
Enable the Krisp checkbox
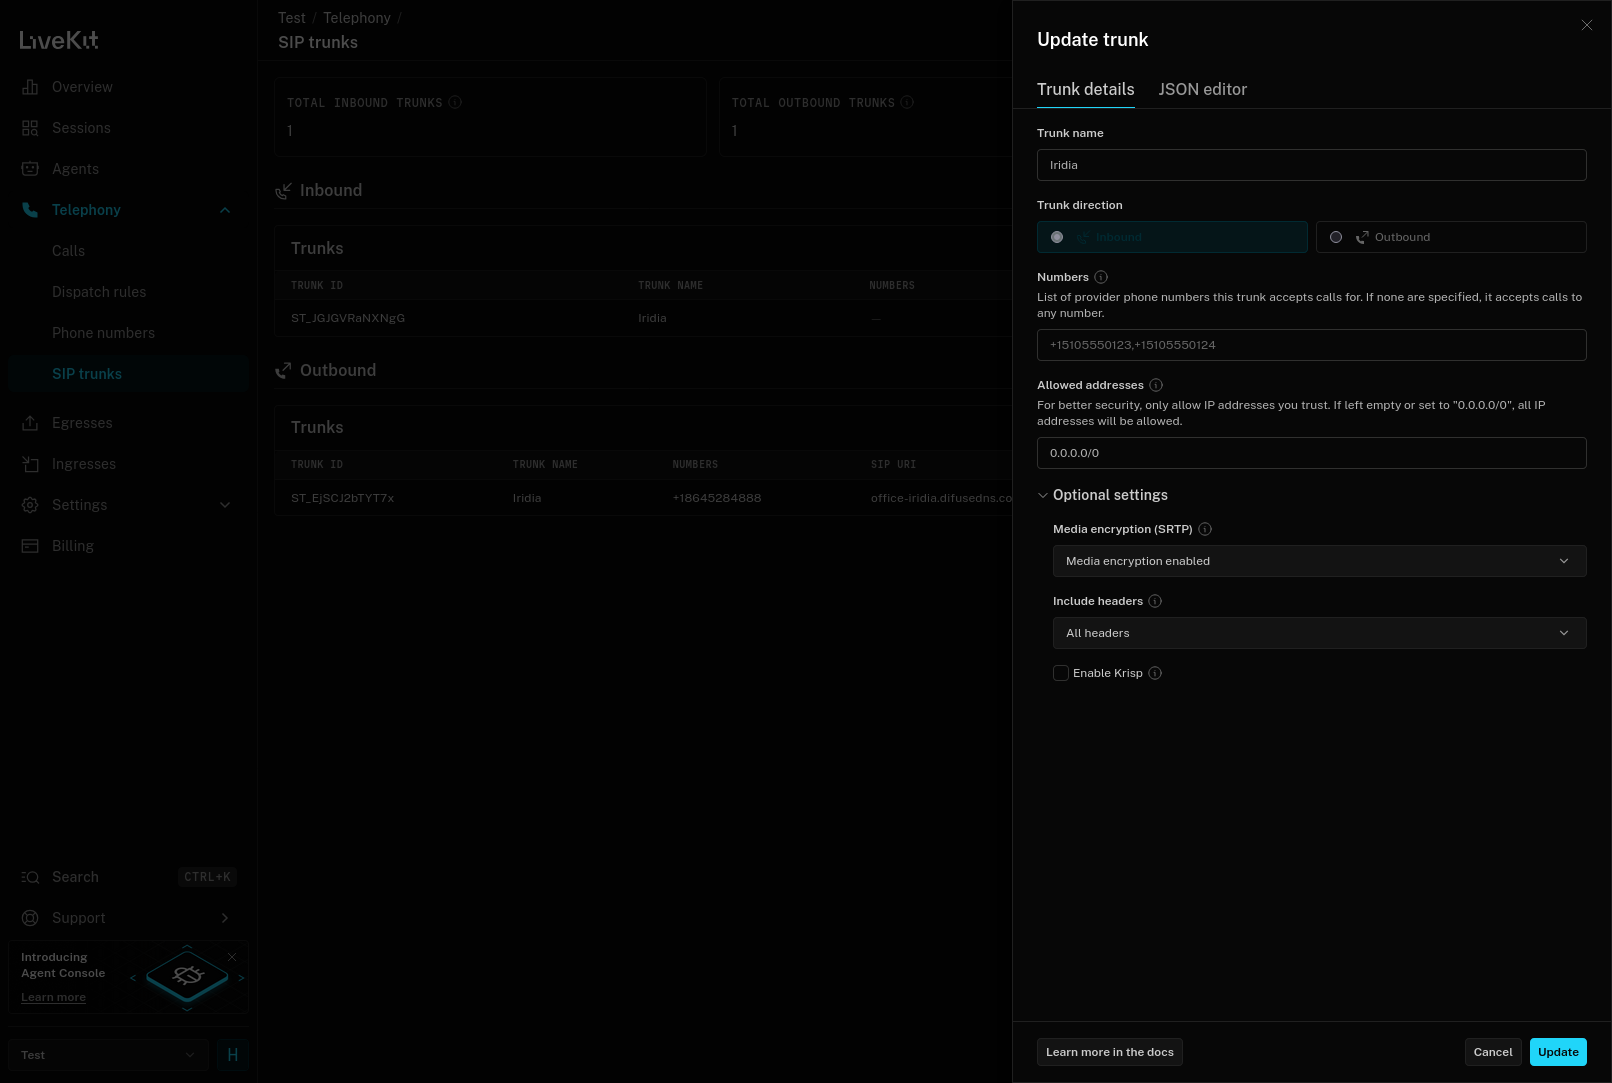(x=1061, y=673)
